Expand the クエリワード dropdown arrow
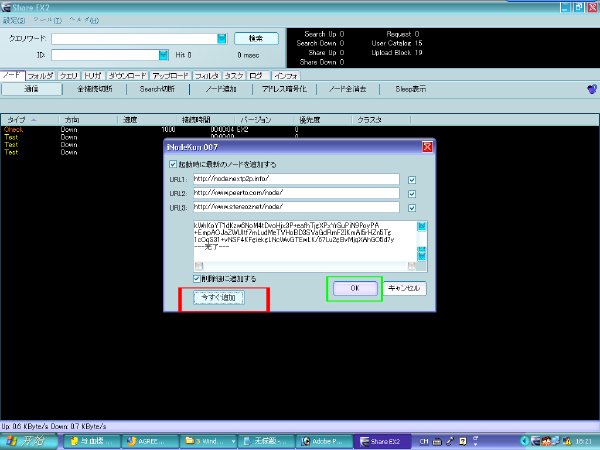 click(222, 39)
